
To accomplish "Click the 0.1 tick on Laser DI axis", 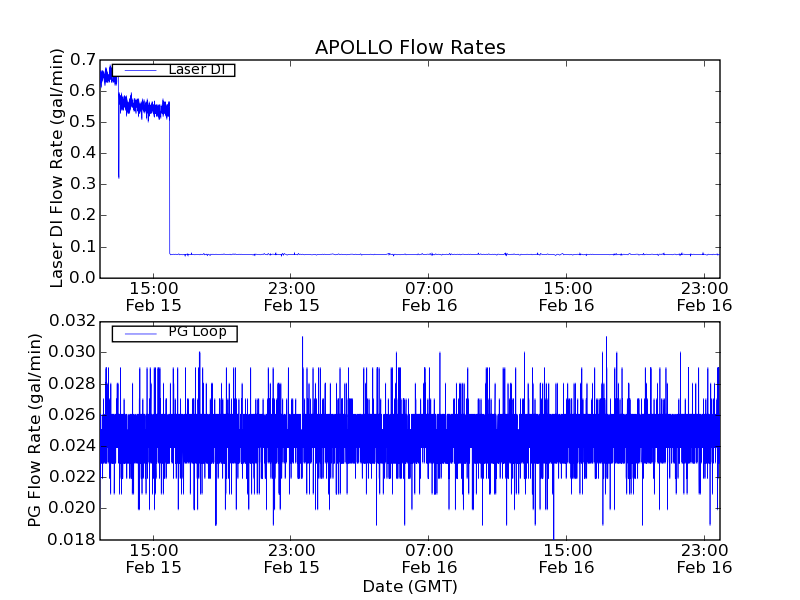I will click(83, 247).
